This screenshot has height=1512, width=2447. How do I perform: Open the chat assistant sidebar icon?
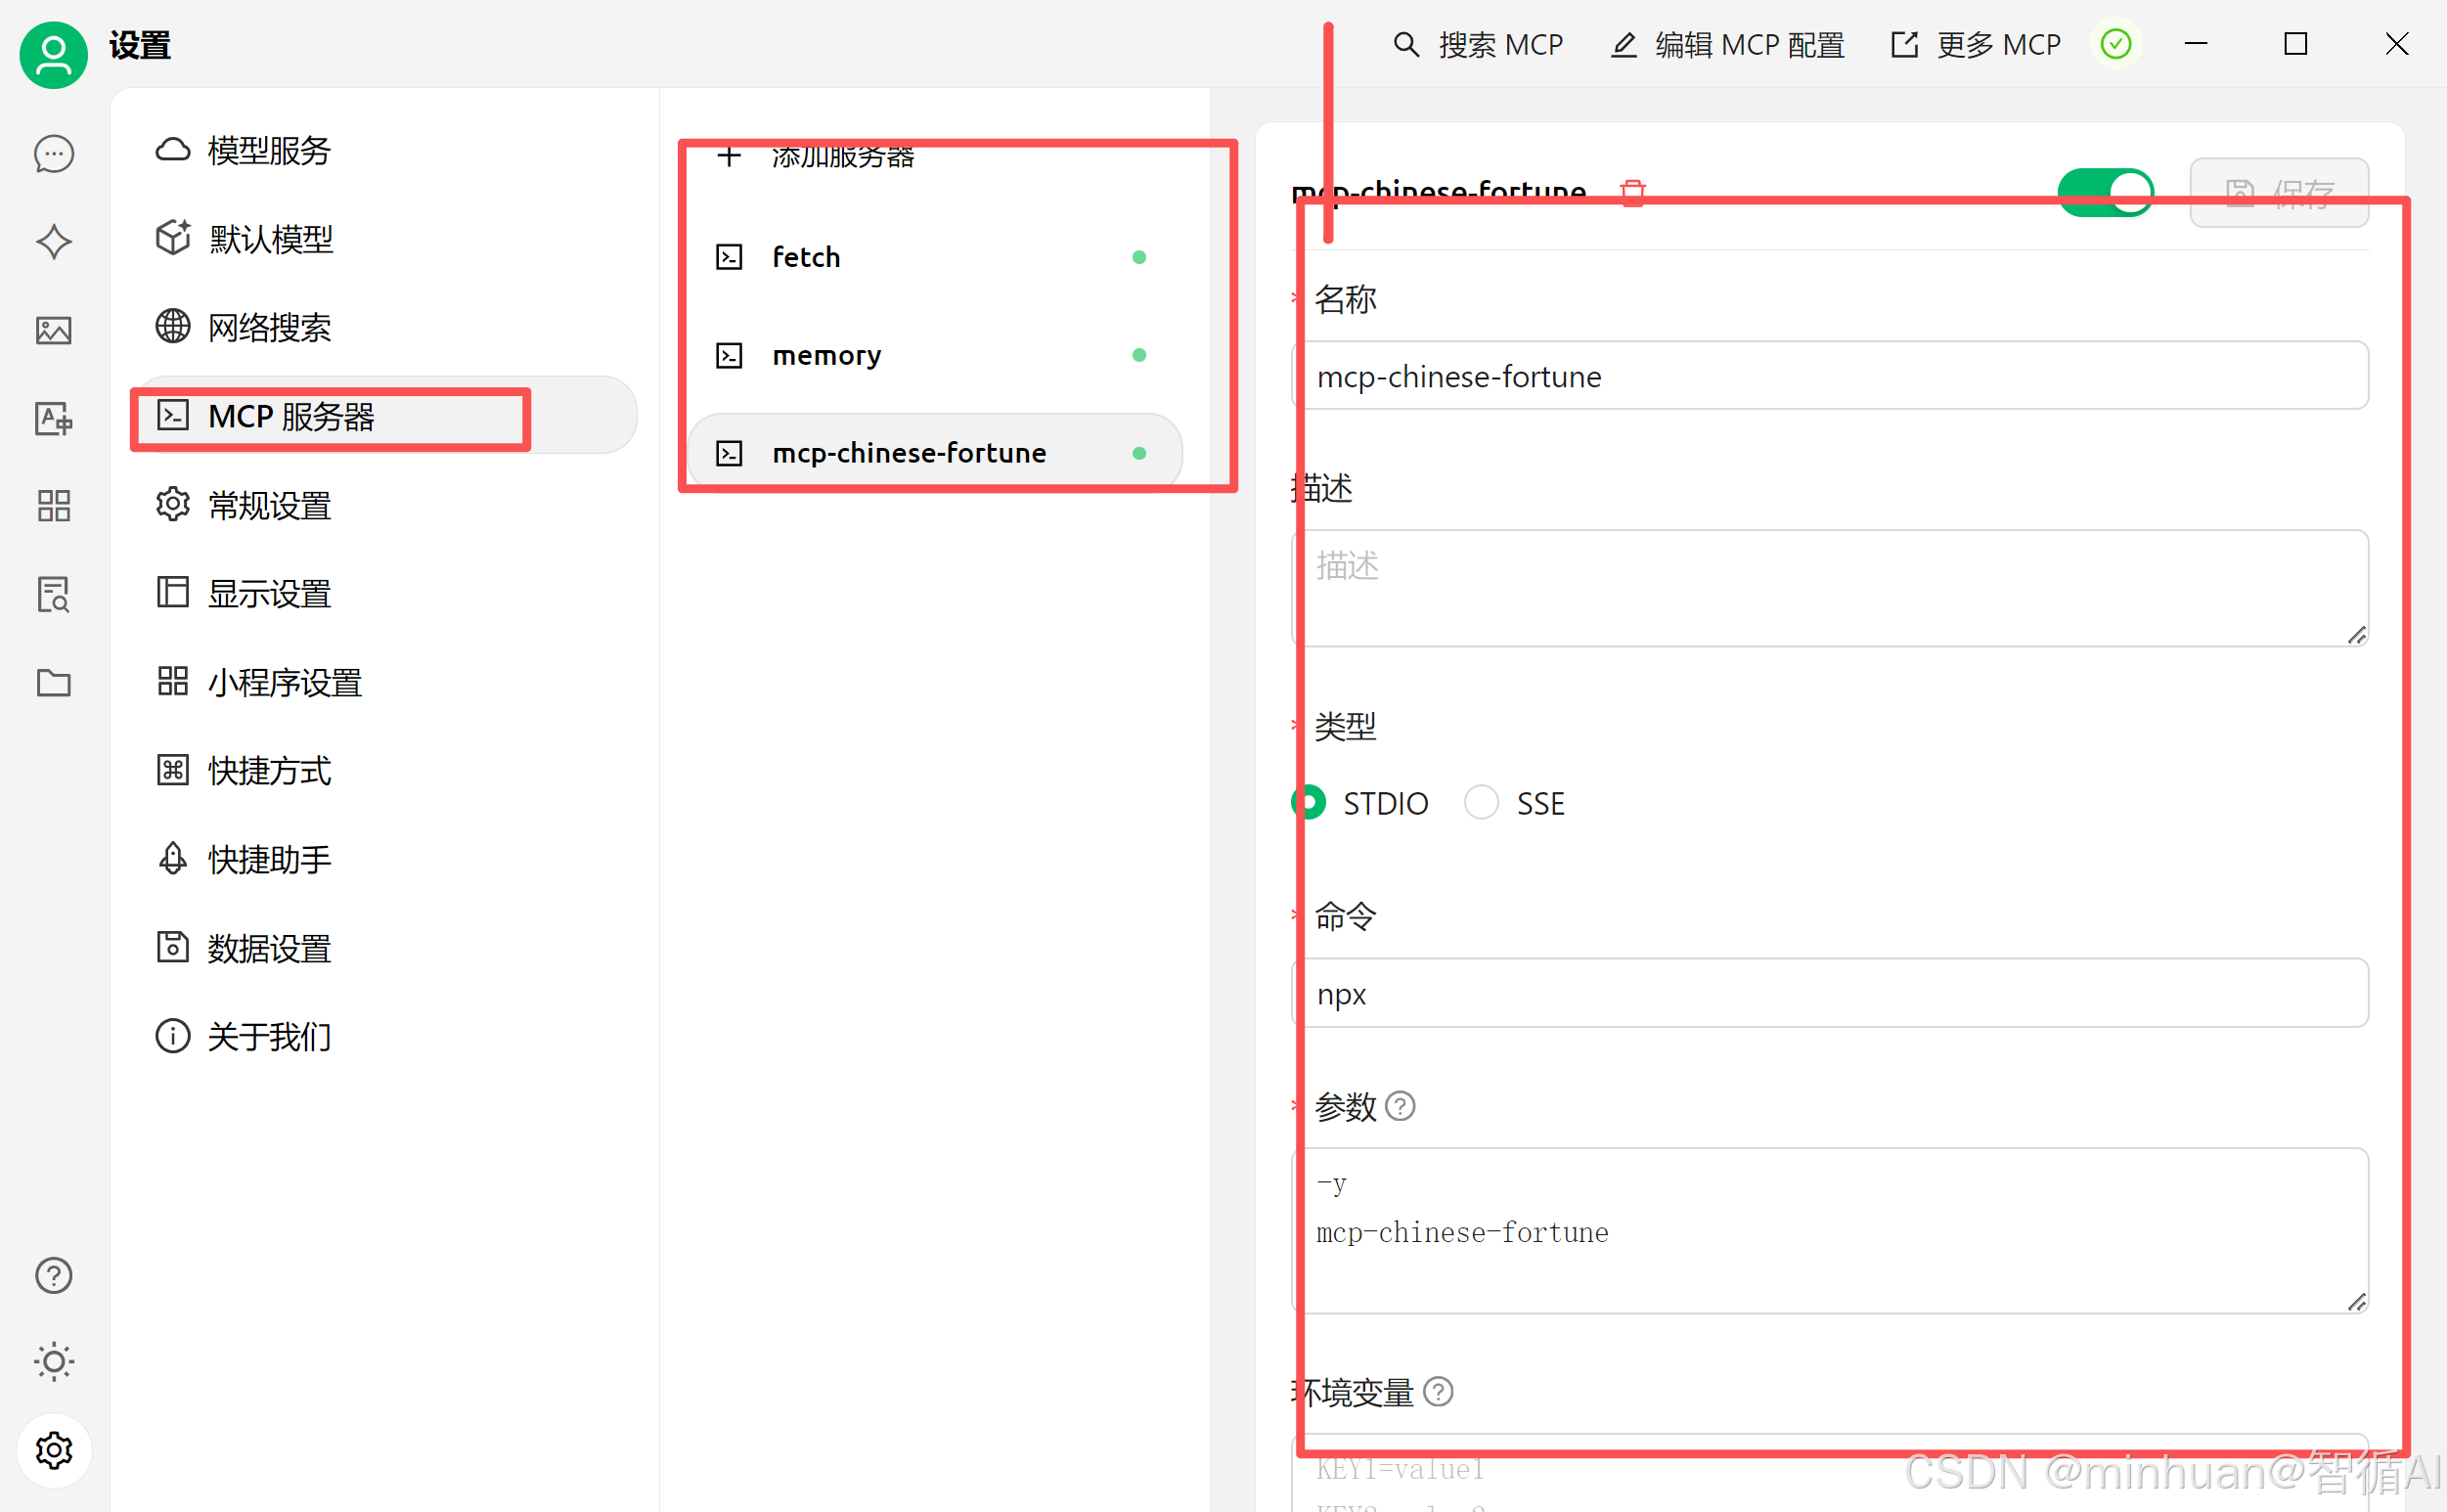[x=53, y=154]
